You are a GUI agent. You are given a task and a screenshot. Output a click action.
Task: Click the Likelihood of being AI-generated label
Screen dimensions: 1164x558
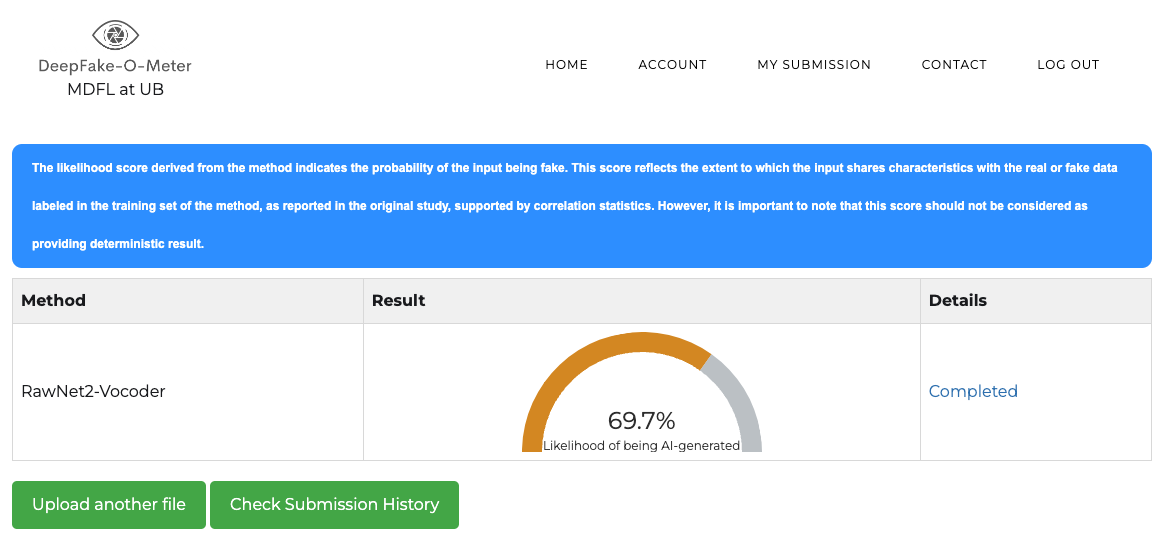tap(641, 446)
